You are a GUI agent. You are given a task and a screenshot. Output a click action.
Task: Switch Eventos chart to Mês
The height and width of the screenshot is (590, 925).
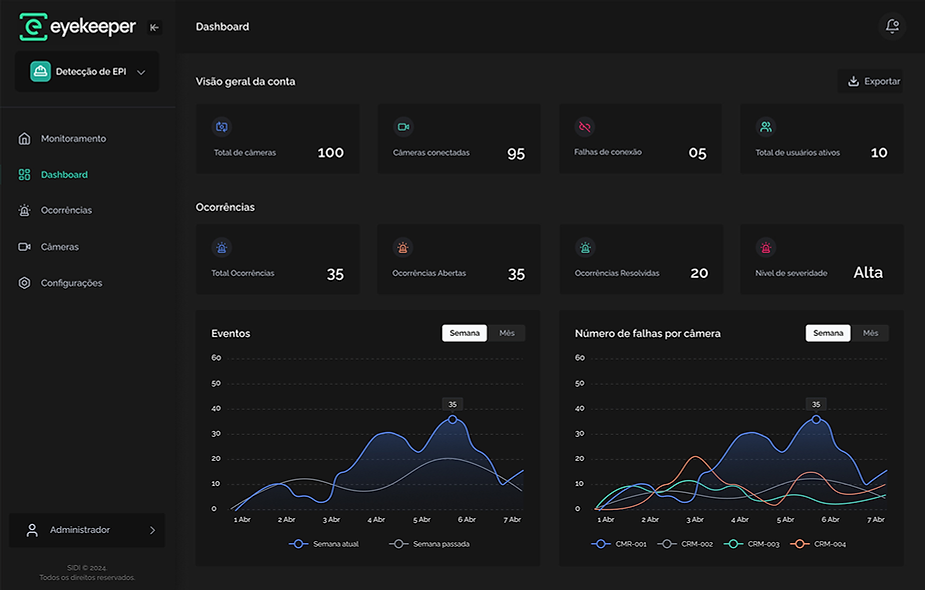pos(507,333)
